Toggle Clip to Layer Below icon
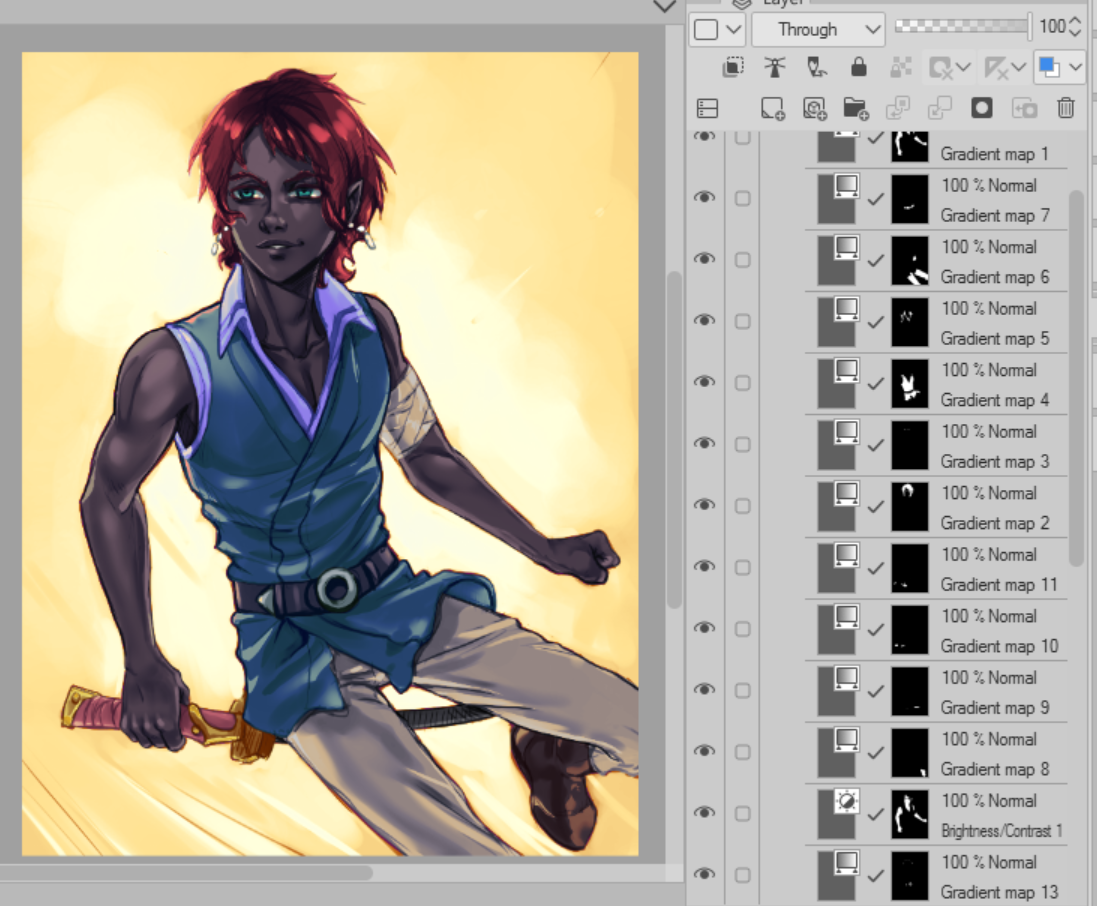 pos(732,67)
